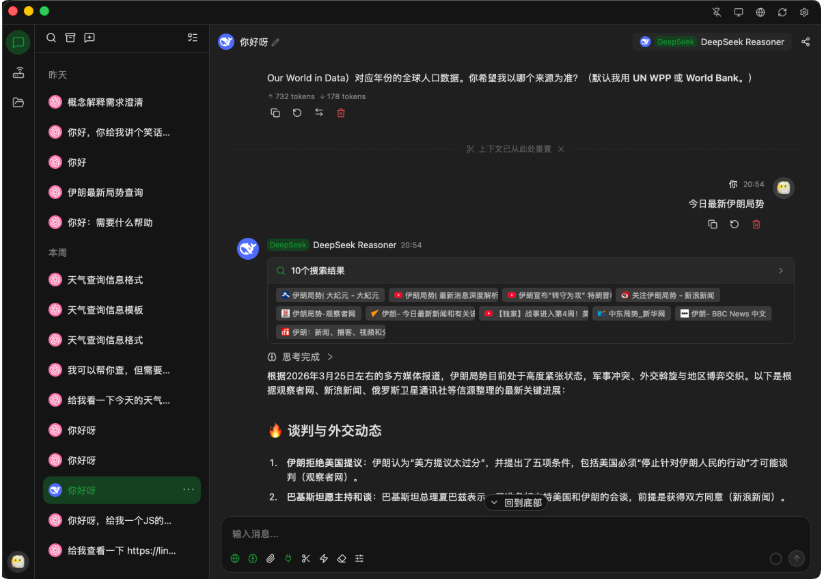This screenshot has height=579, width=821.
Task: Open the ... menu on 你好呀 chat
Action: pos(188,490)
